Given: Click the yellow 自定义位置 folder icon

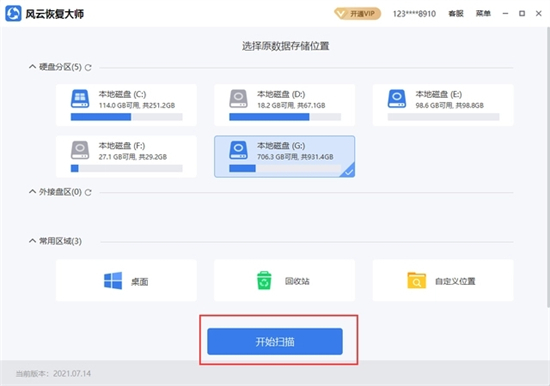Looking at the screenshot, I should (x=417, y=280).
